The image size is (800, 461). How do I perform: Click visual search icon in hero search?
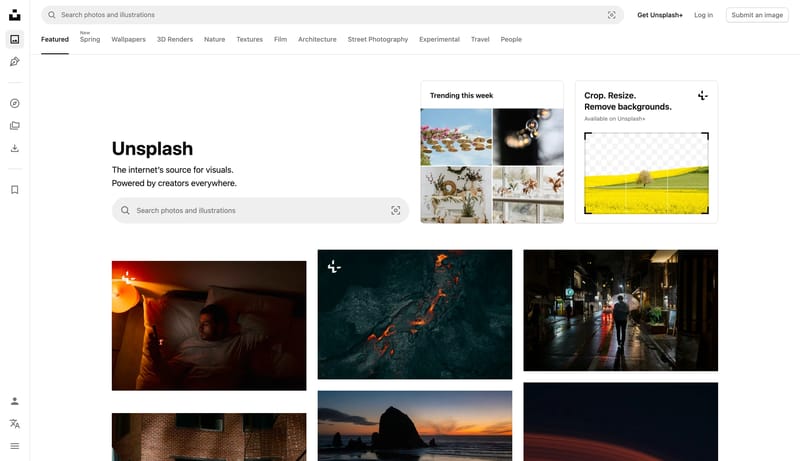click(x=396, y=210)
